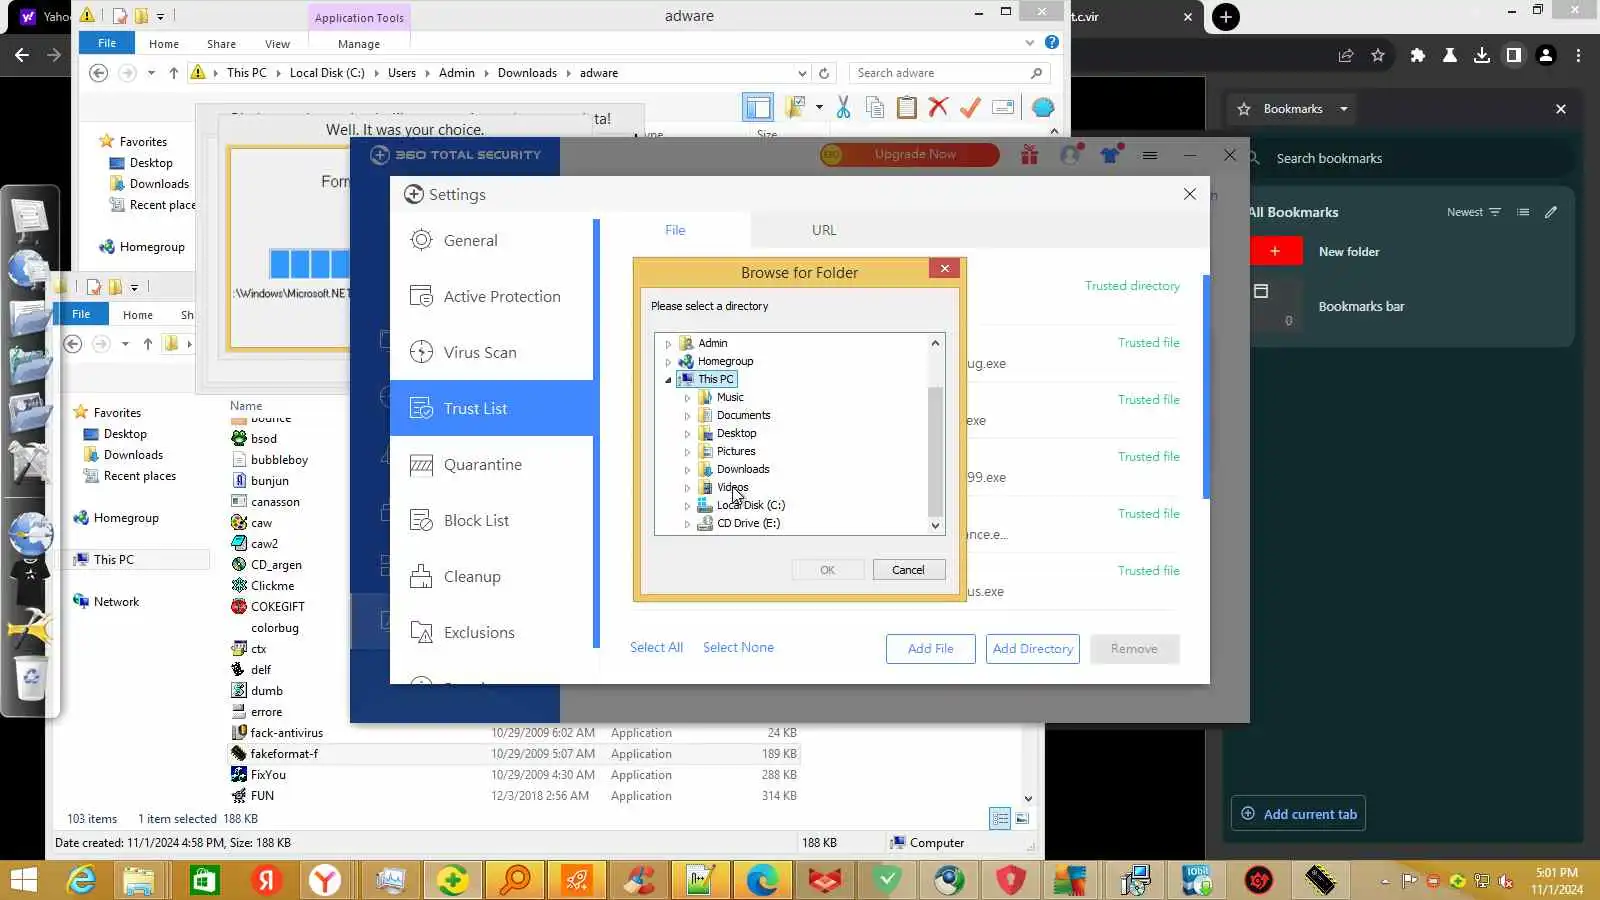Click the Cut scissors icon in adware Explorer

tap(843, 108)
